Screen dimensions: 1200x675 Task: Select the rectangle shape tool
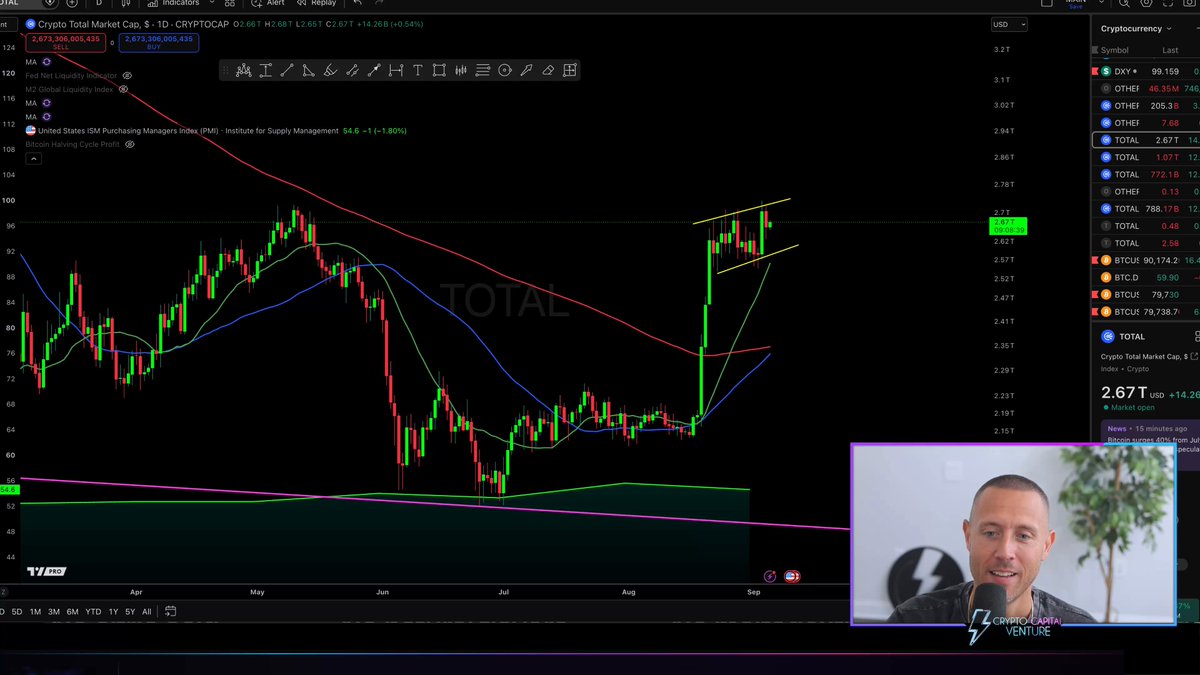(439, 70)
